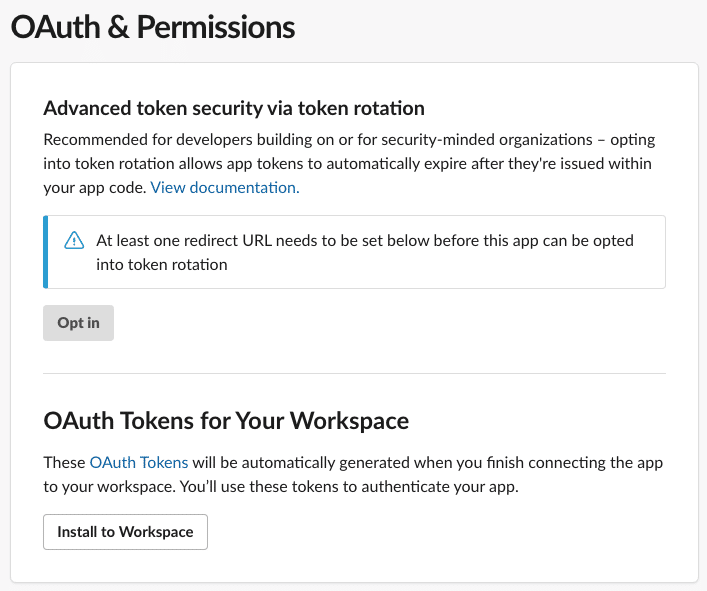Click the redirect URL warning message text
707x591 pixels.
[x=365, y=252]
